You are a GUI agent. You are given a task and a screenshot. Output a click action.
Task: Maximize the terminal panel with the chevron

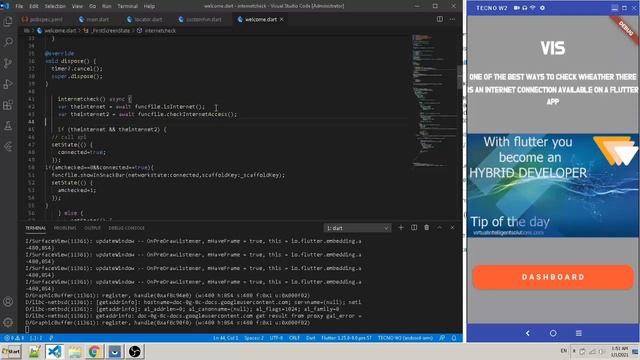440,228
